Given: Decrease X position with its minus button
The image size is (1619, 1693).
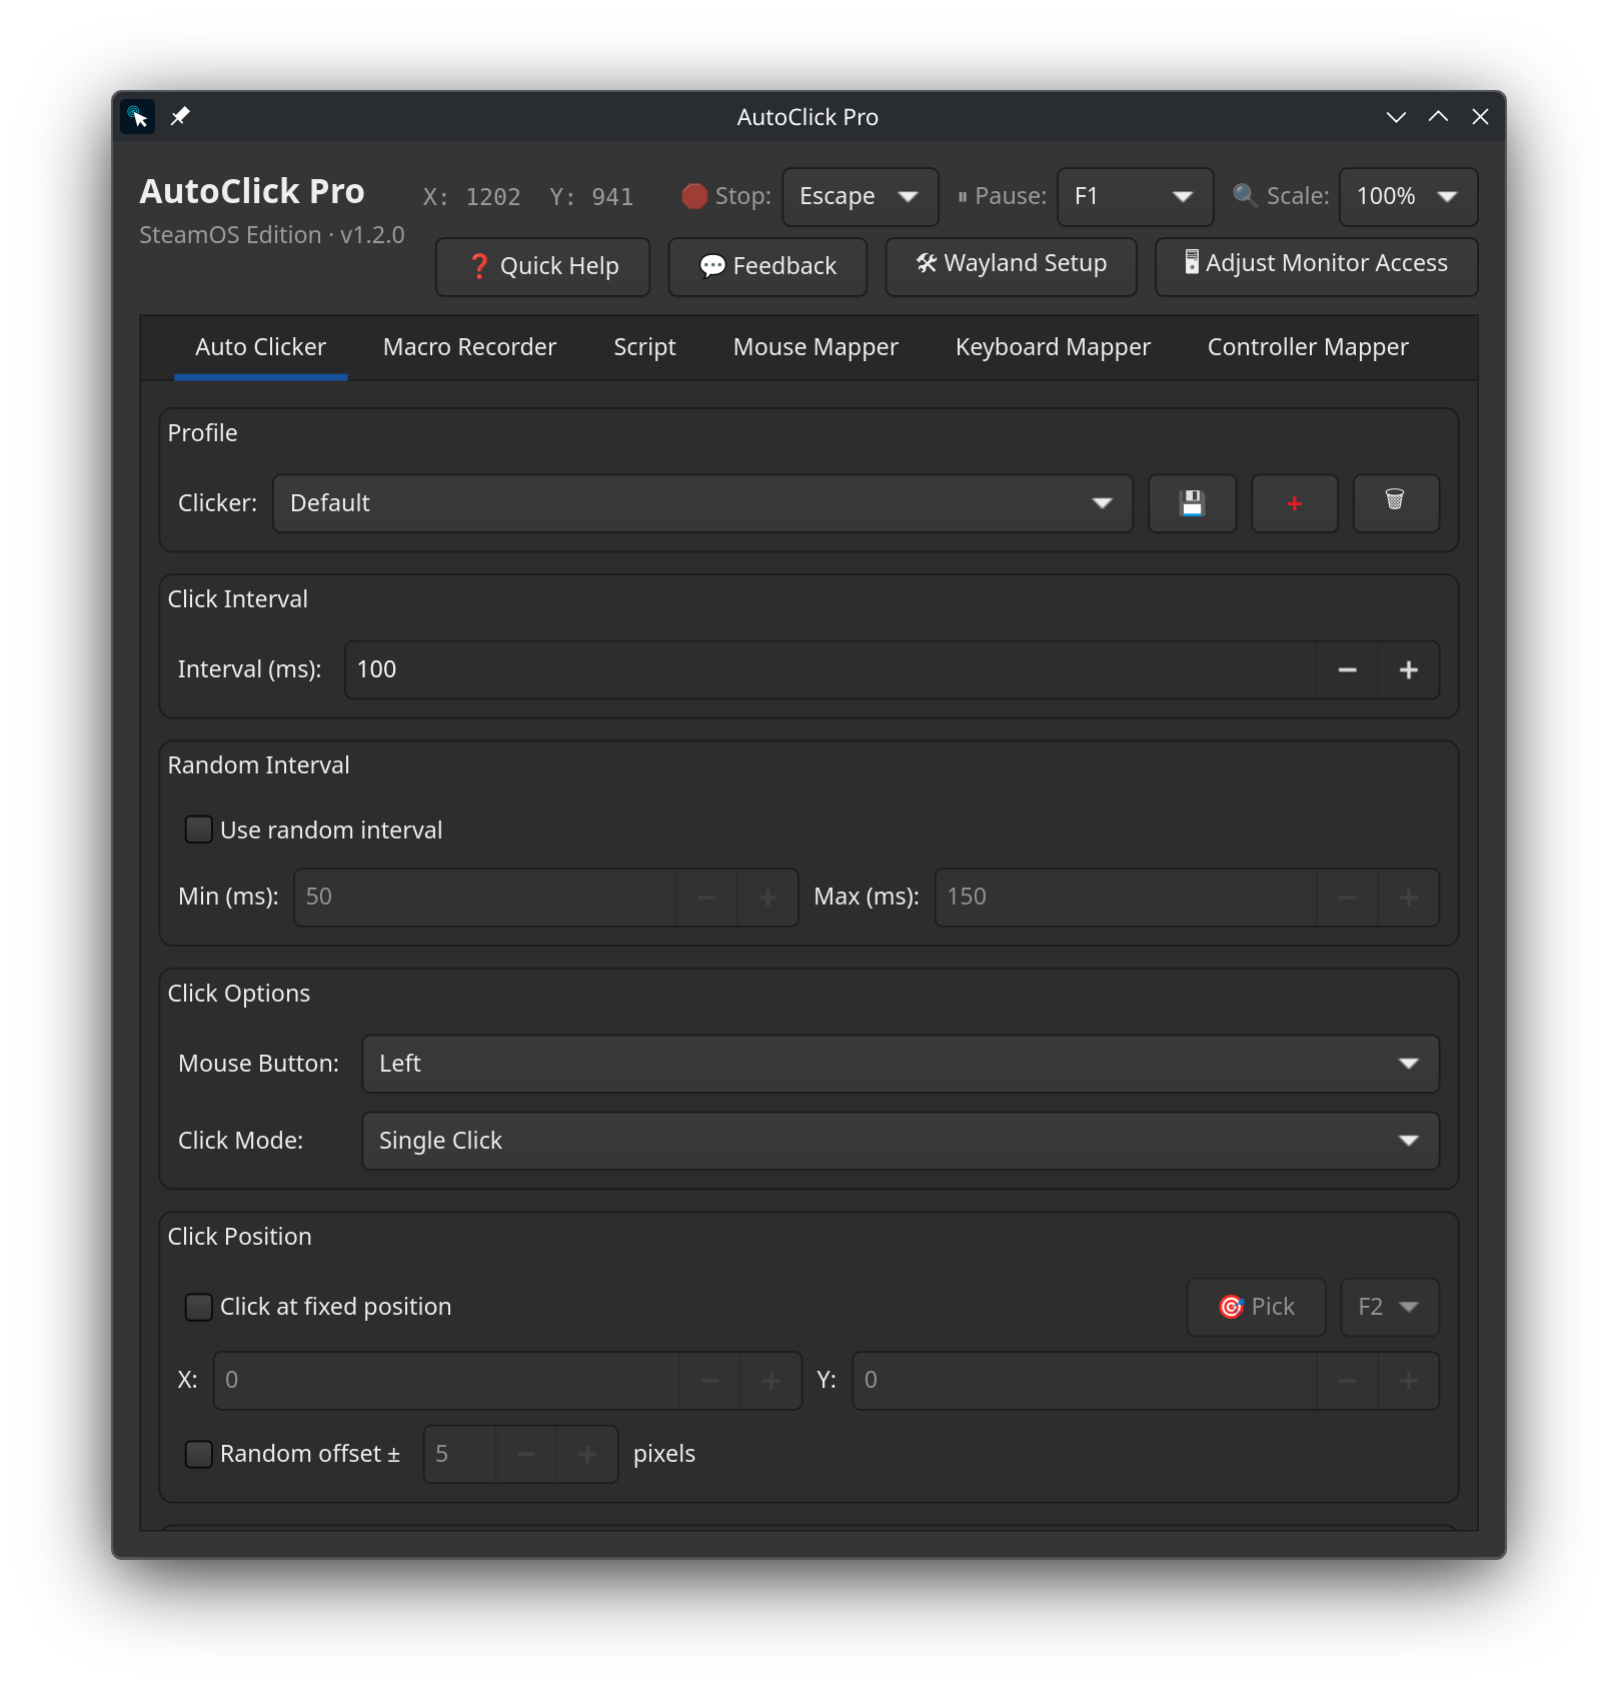Looking at the screenshot, I should tap(710, 1381).
